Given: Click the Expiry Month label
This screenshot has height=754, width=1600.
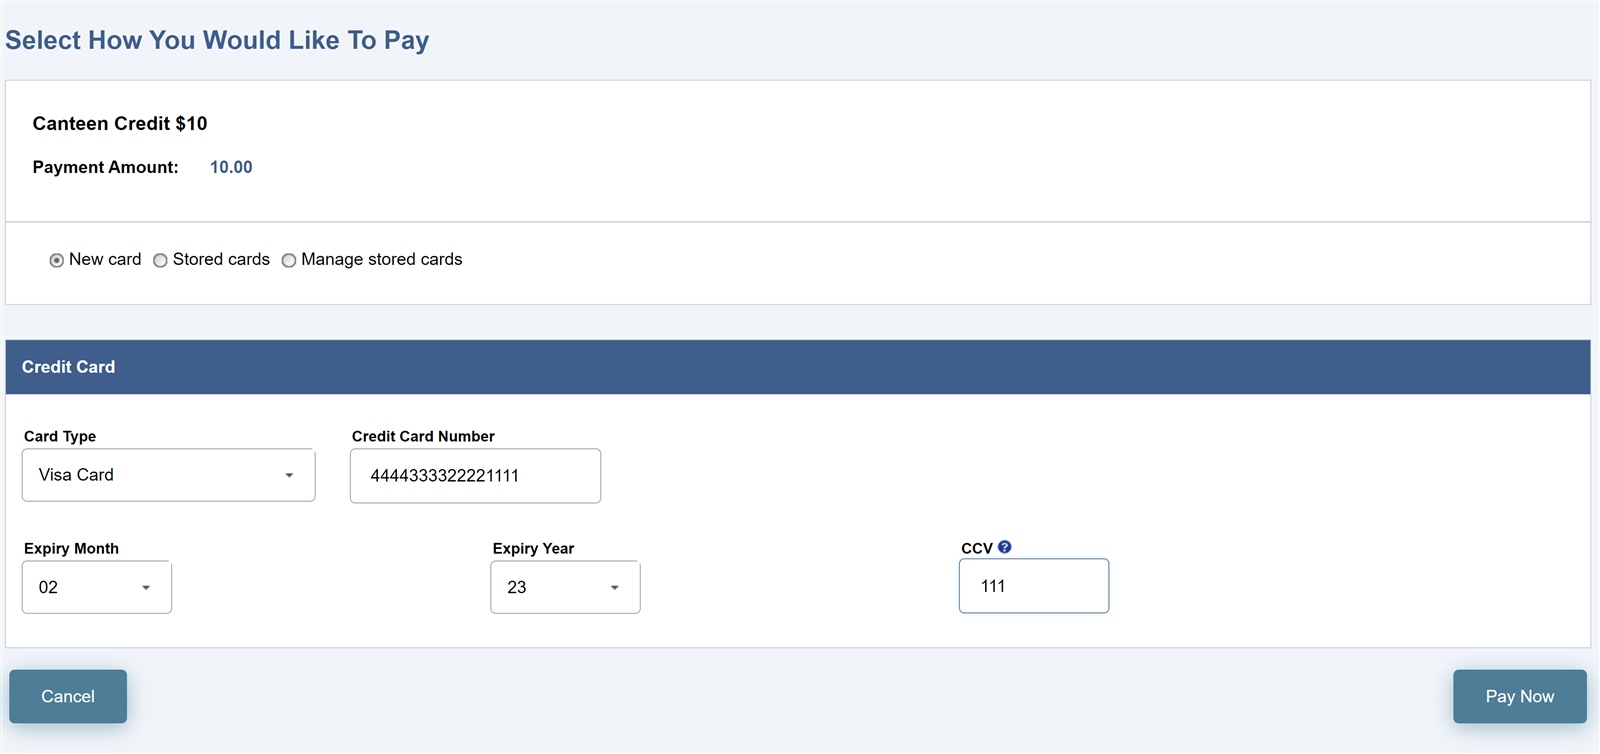Looking at the screenshot, I should (71, 548).
